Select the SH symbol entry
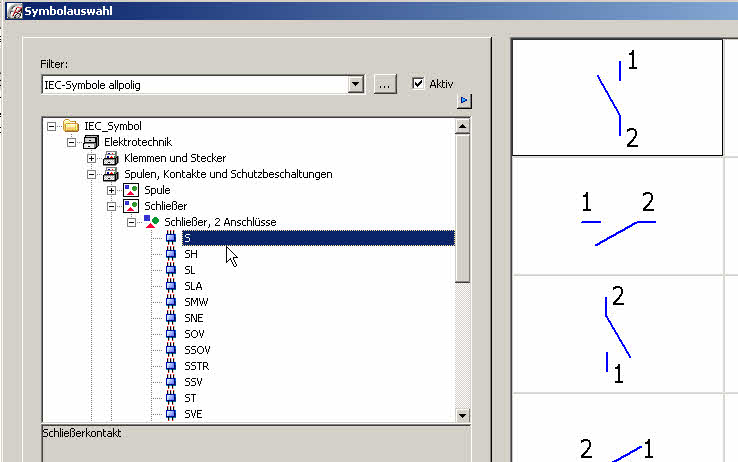Viewport: 738px width, 462px height. pyautogui.click(x=191, y=254)
